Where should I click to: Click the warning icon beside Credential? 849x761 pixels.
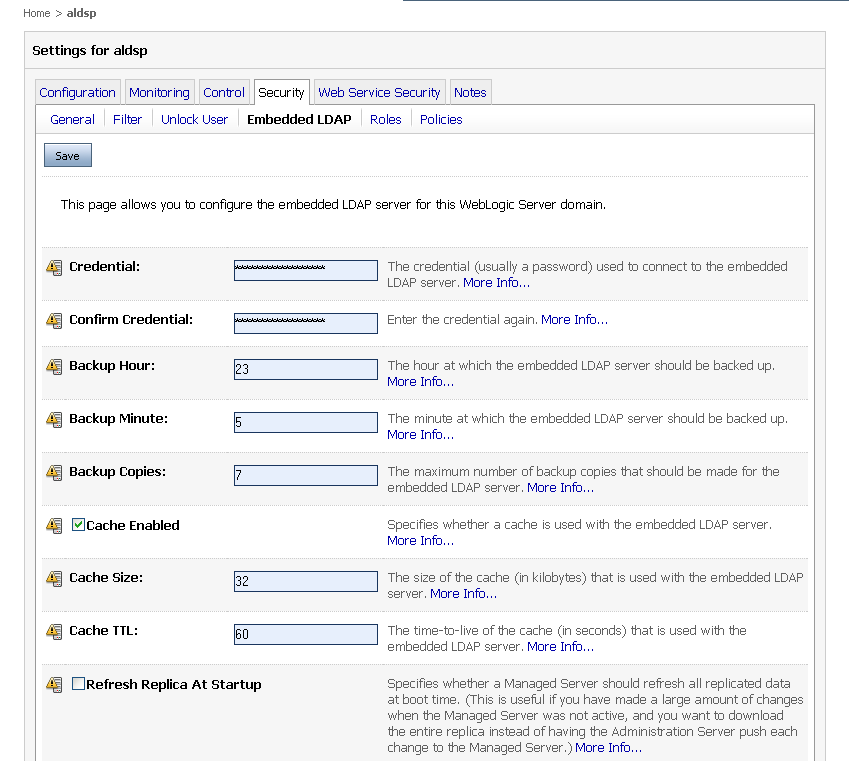pos(54,268)
